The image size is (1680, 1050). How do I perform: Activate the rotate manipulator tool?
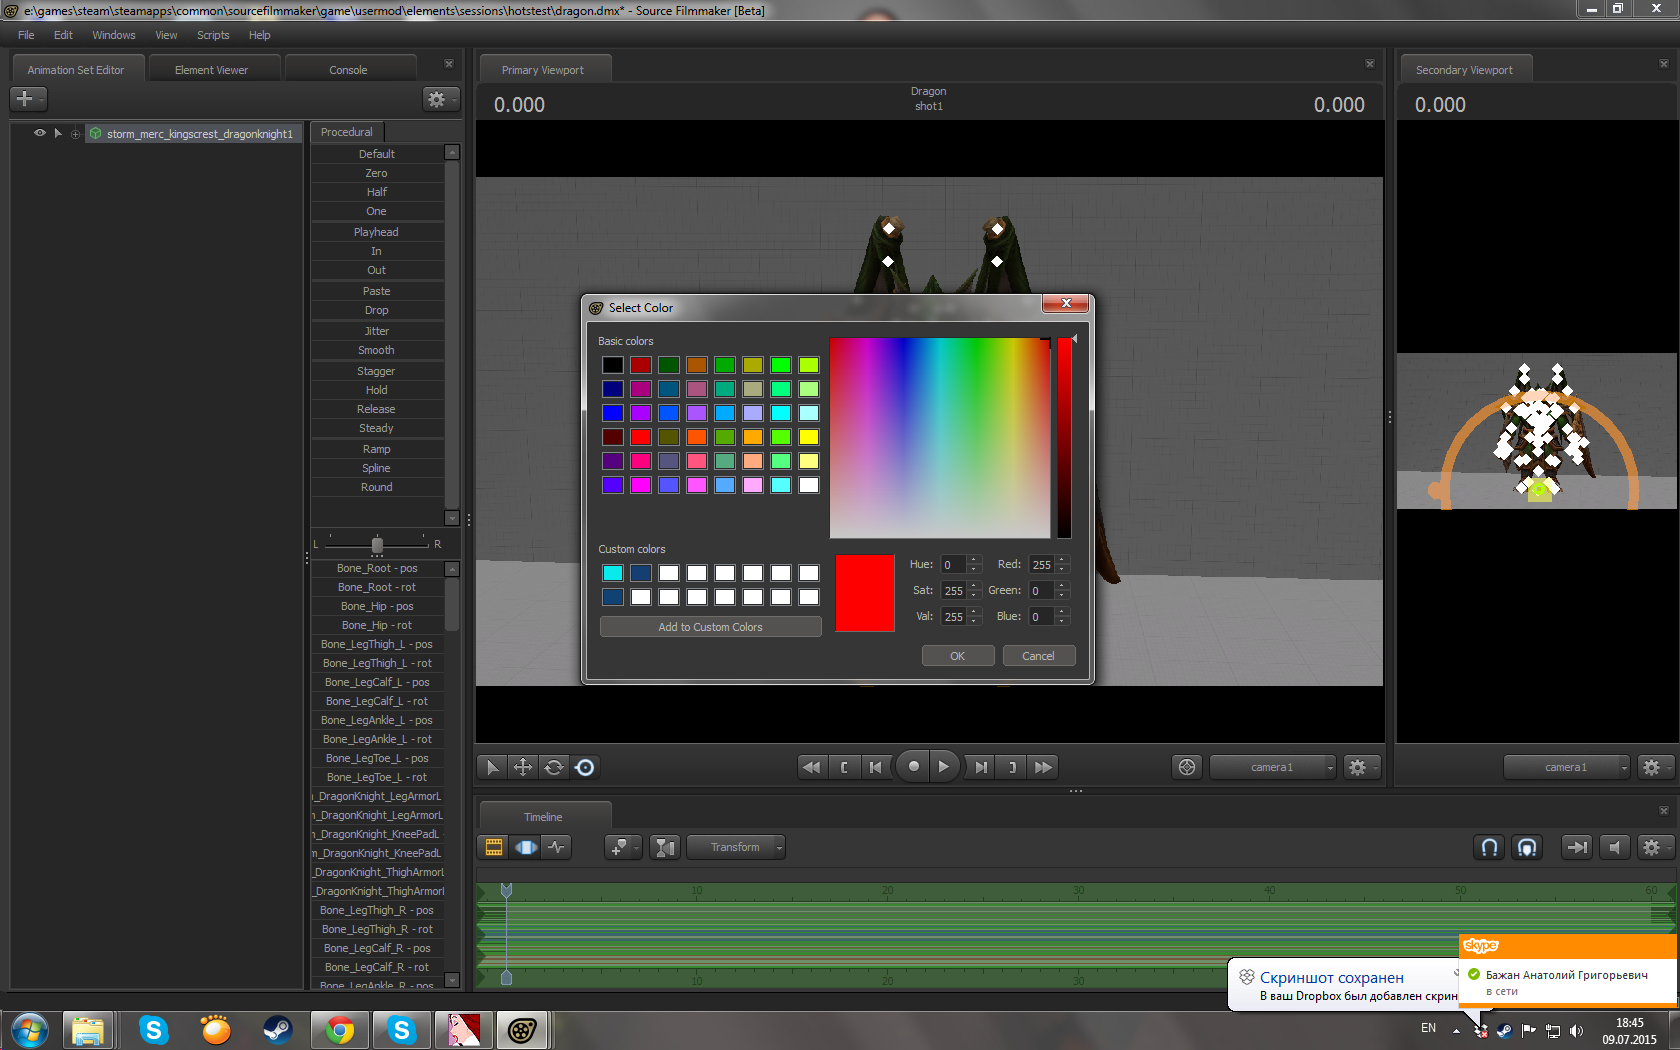(x=554, y=767)
